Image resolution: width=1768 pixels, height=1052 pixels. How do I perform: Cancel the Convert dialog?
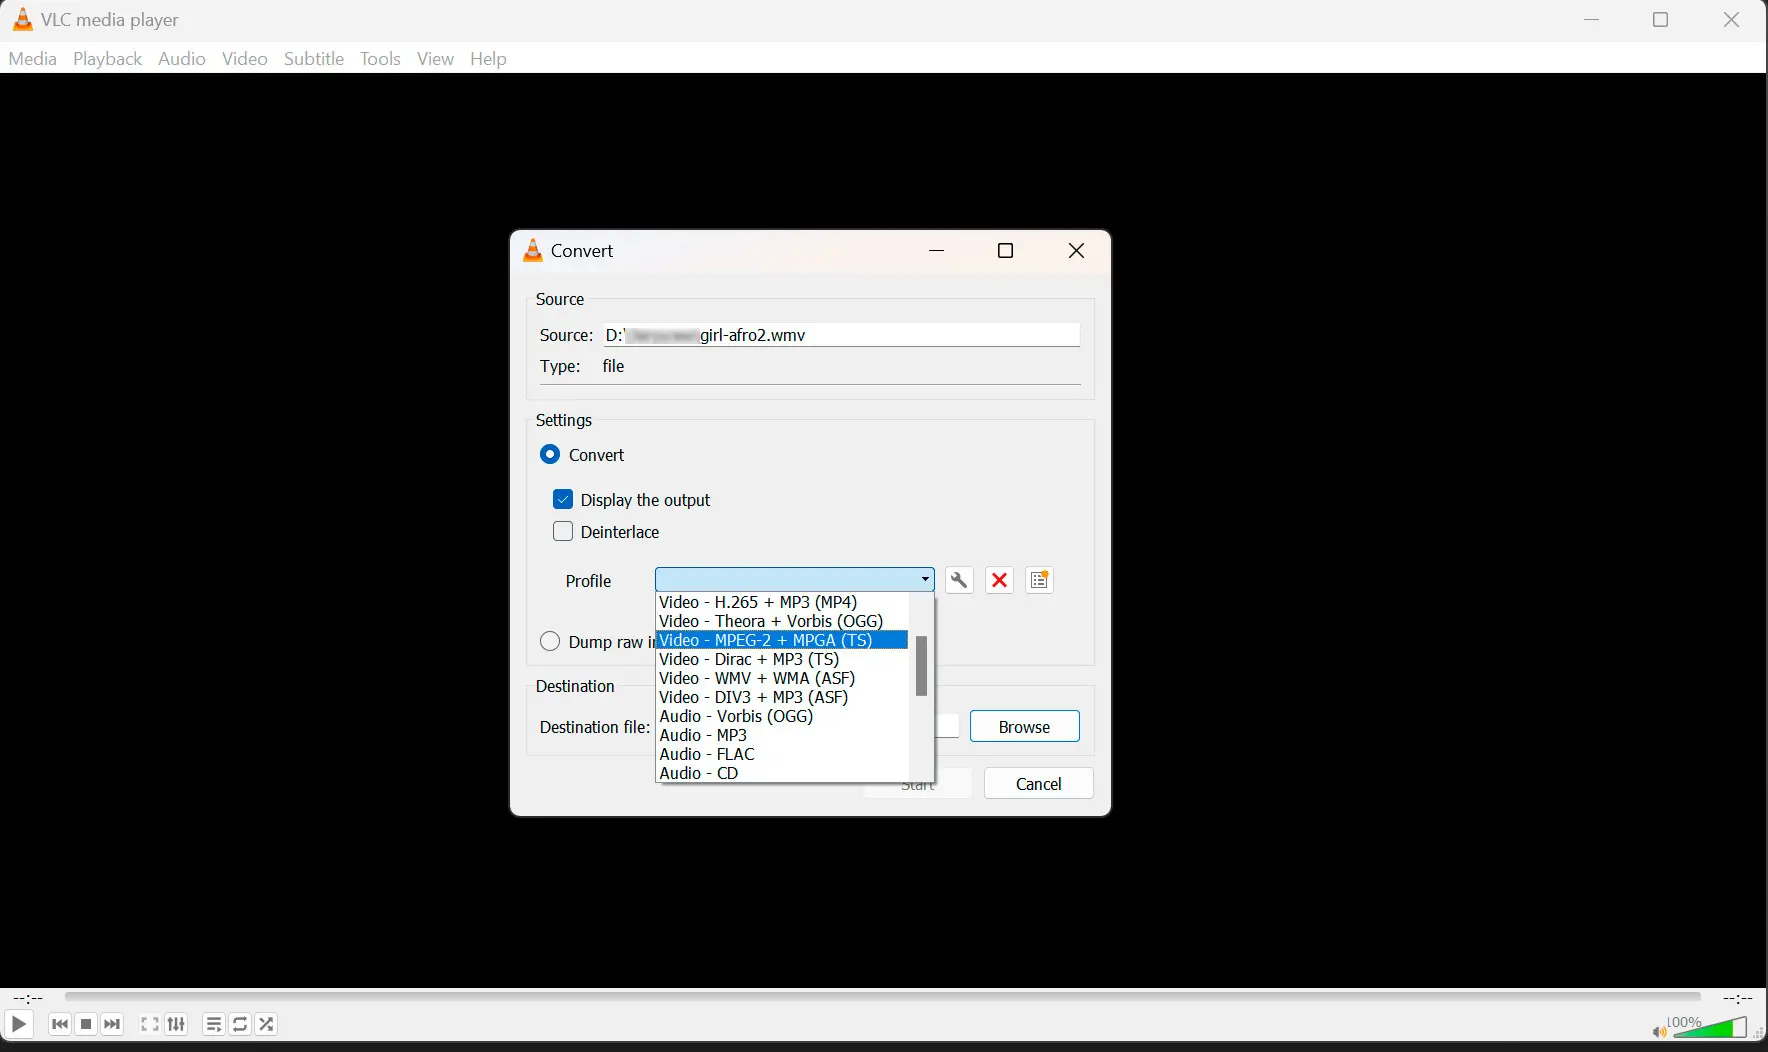(1038, 783)
